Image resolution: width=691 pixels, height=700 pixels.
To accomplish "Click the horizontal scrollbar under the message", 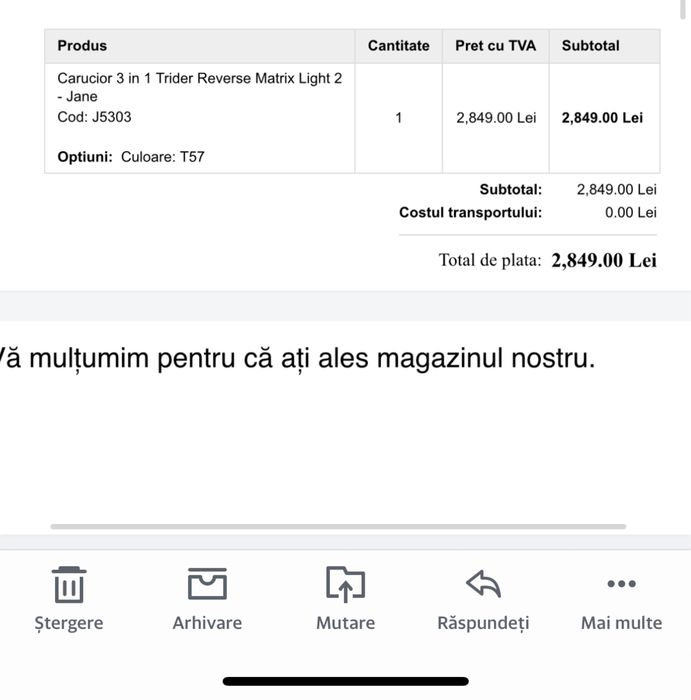I will coord(338,526).
